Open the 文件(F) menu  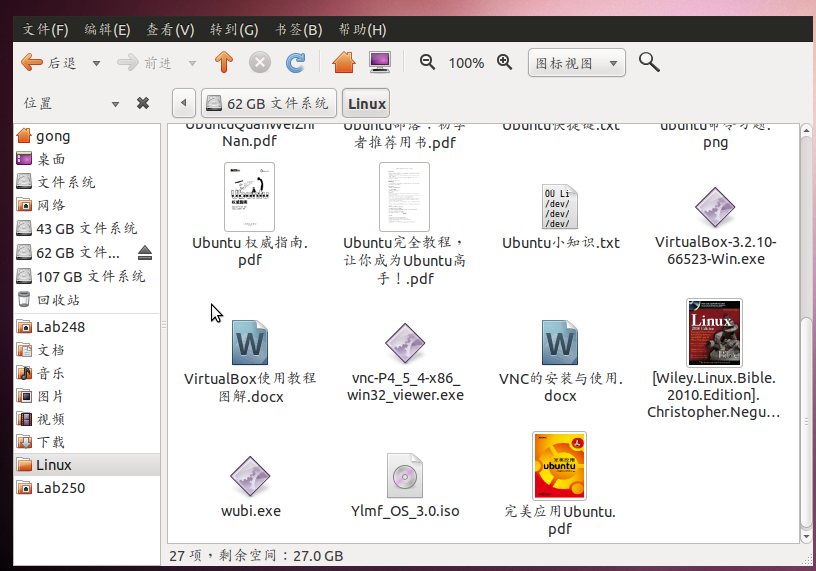point(45,30)
